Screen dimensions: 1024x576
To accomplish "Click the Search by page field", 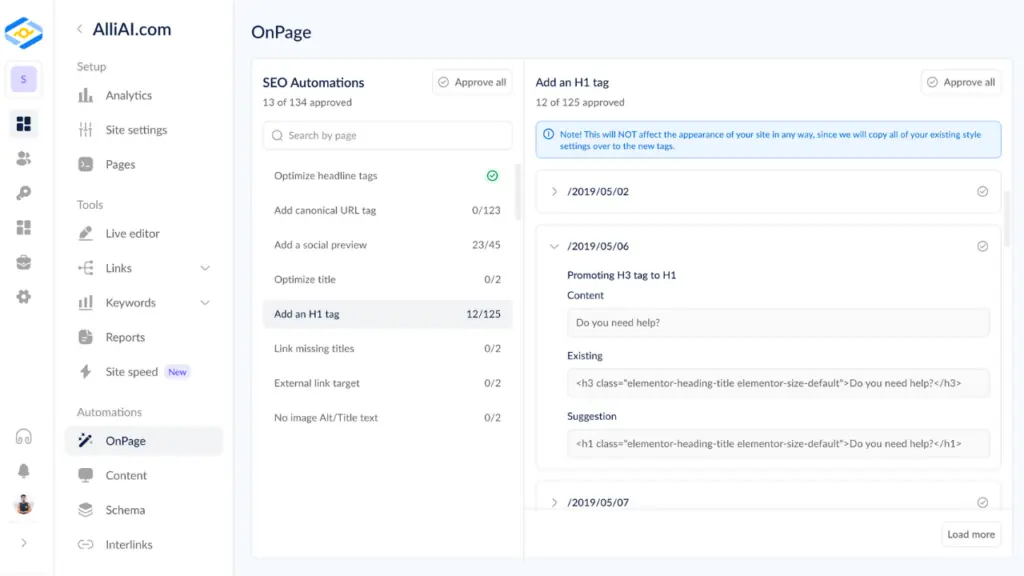I will tap(387, 135).
